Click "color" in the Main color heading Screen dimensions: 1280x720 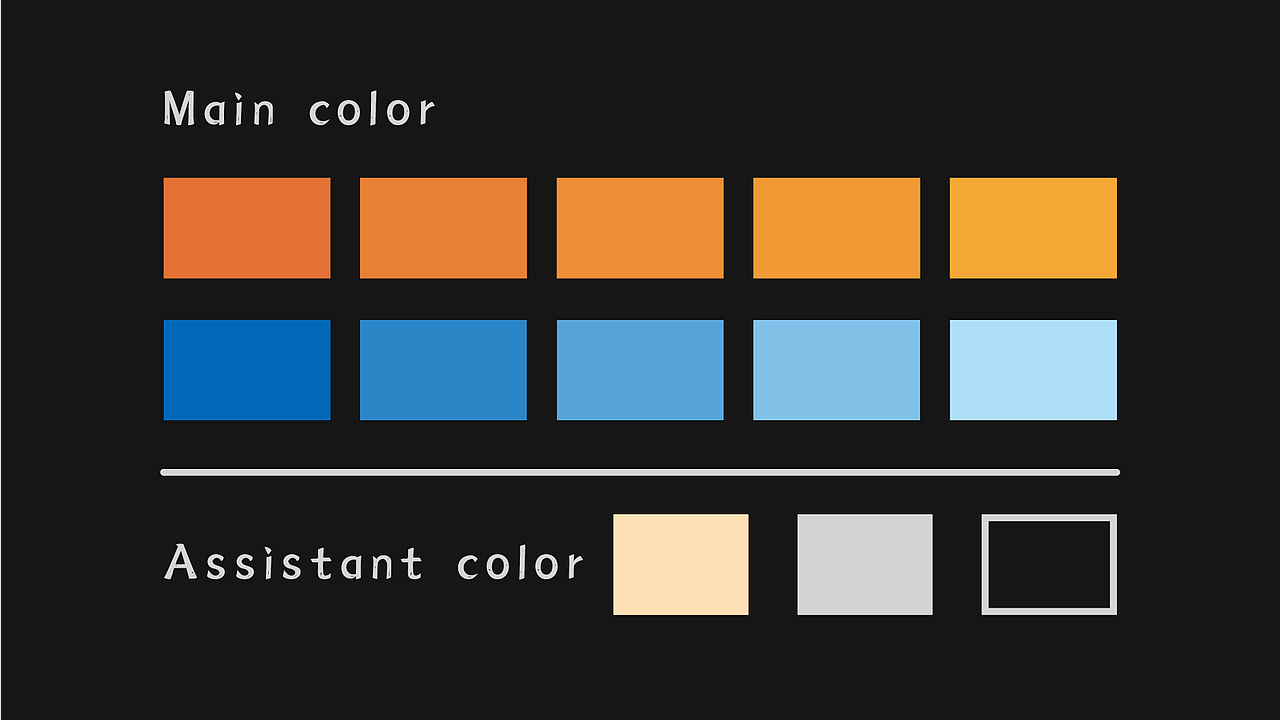(x=372, y=110)
